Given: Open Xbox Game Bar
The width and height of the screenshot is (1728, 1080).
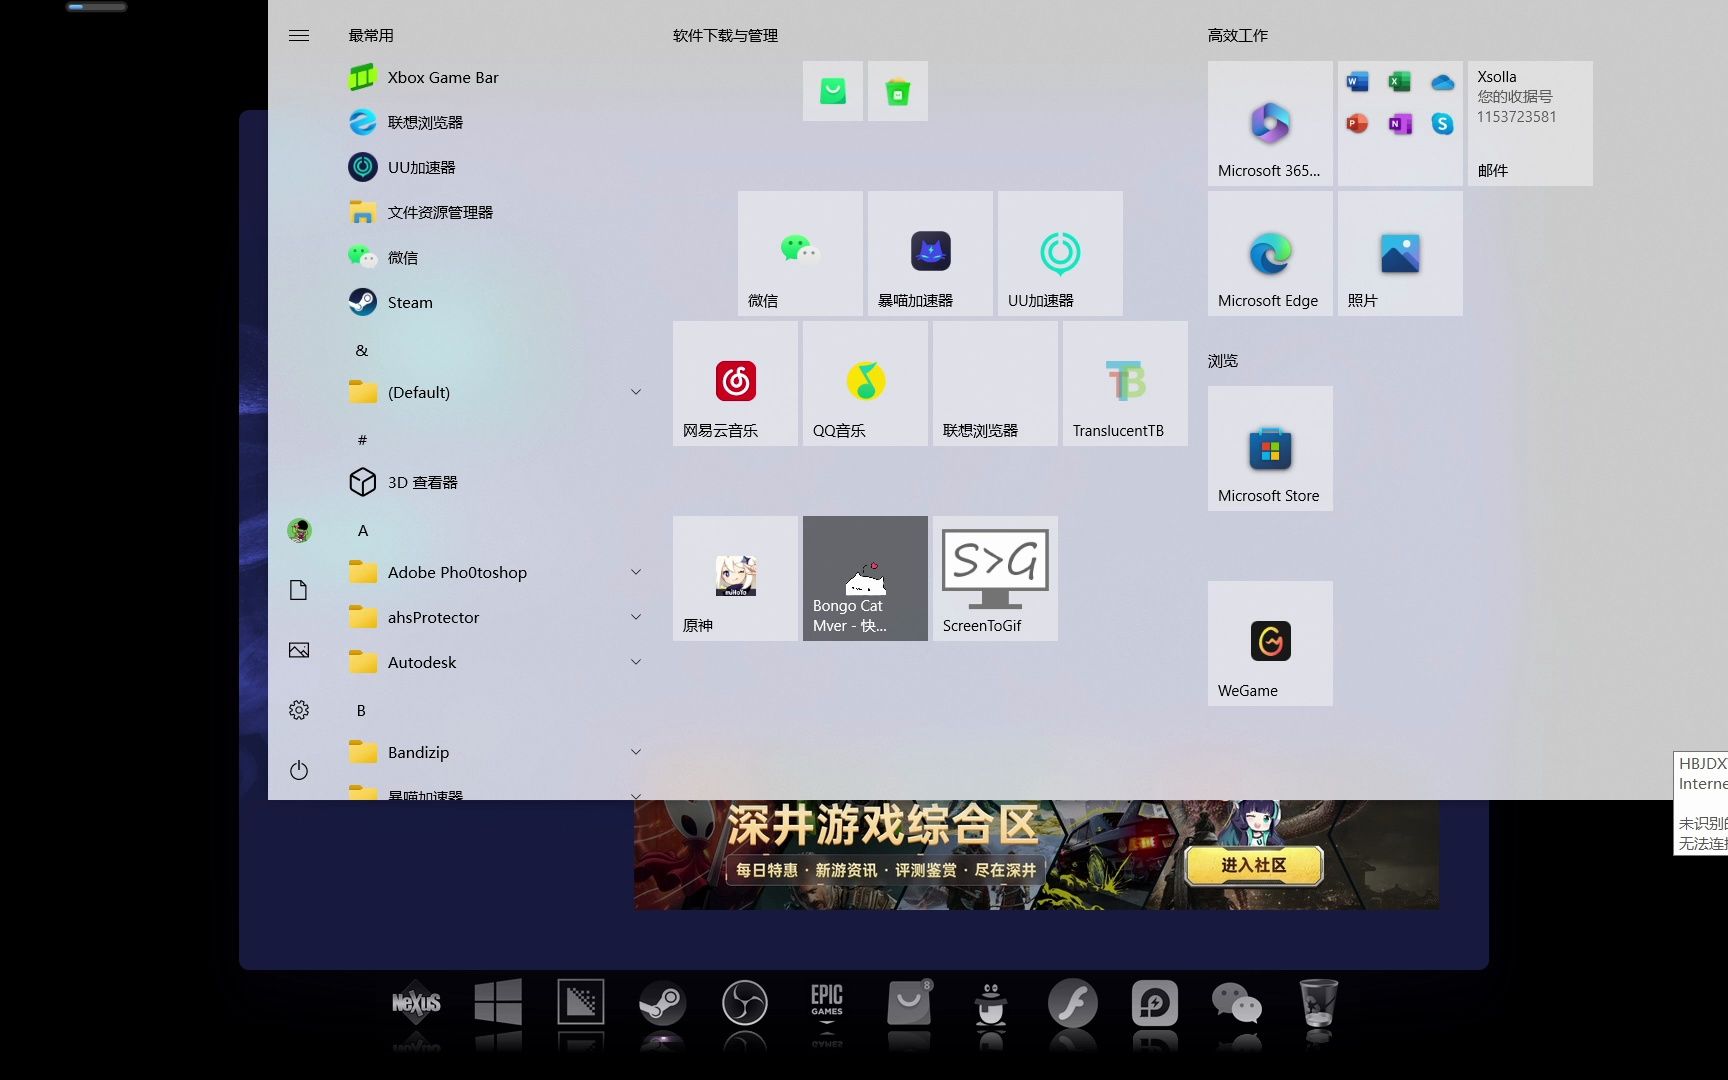Looking at the screenshot, I should point(442,77).
